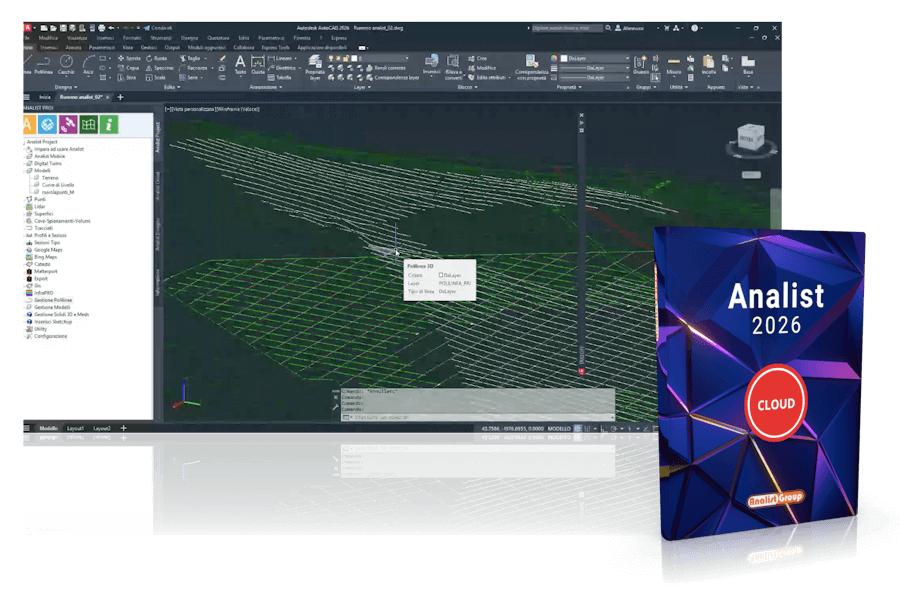Screen dimensions: 900x599
Task: Open the DaLayer color dropdown
Action: 590,57
